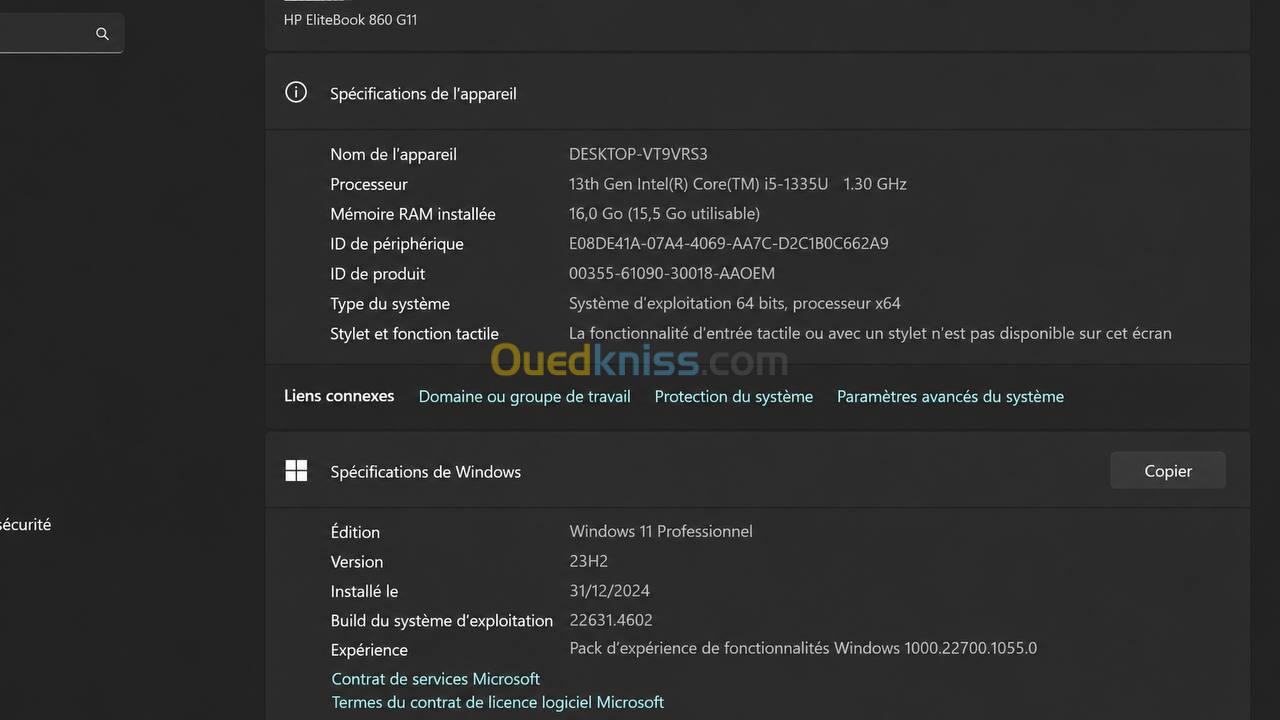Viewport: 1280px width, 720px height.
Task: Collapse the Spécifications de Windows header
Action: pos(757,470)
